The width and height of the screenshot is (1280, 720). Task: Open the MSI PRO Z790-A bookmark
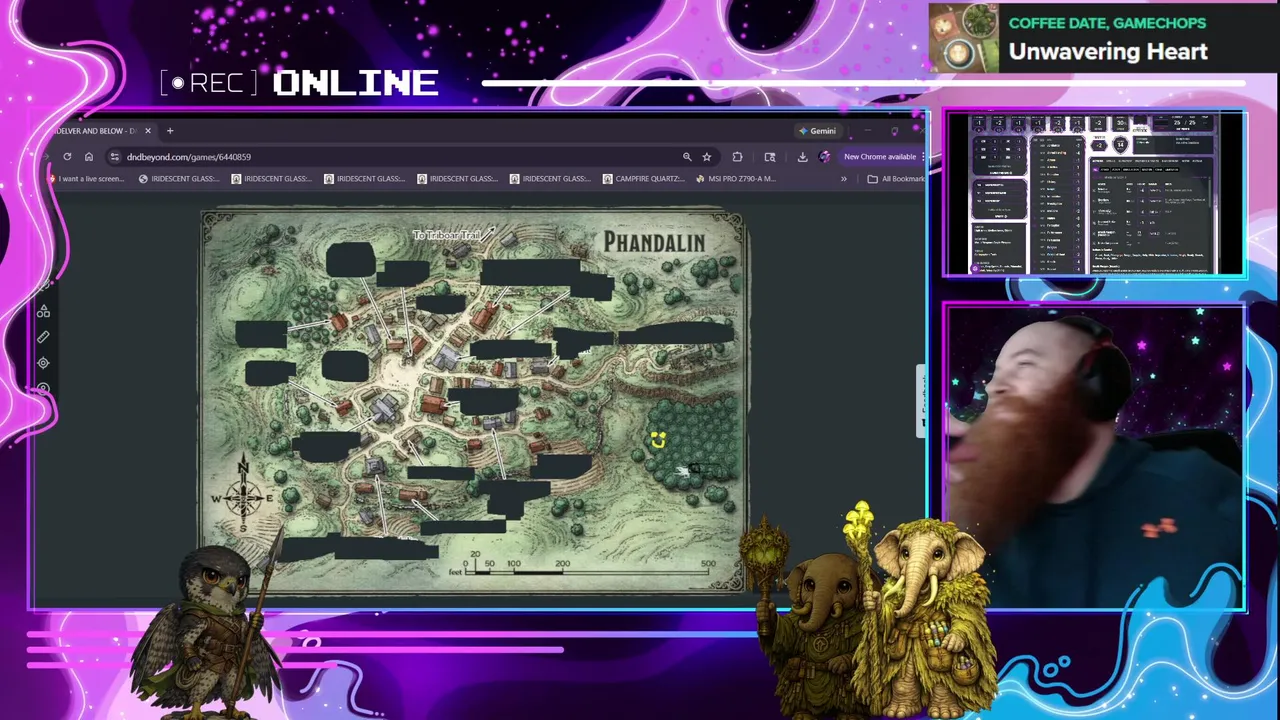tap(735, 179)
